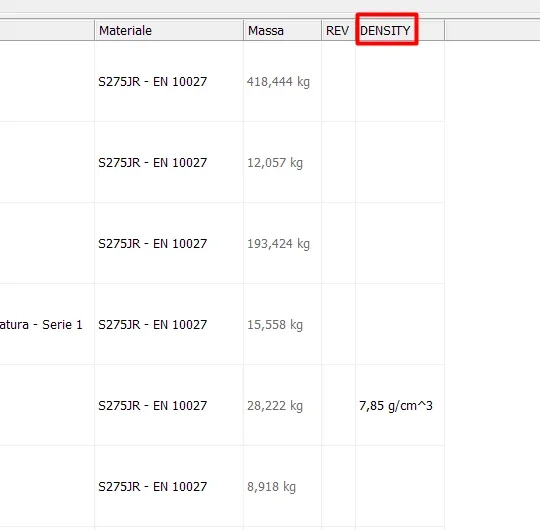Viewport: 540px width, 530px height.
Task: Click the 8,918 kg mass cell
Action: click(x=282, y=486)
